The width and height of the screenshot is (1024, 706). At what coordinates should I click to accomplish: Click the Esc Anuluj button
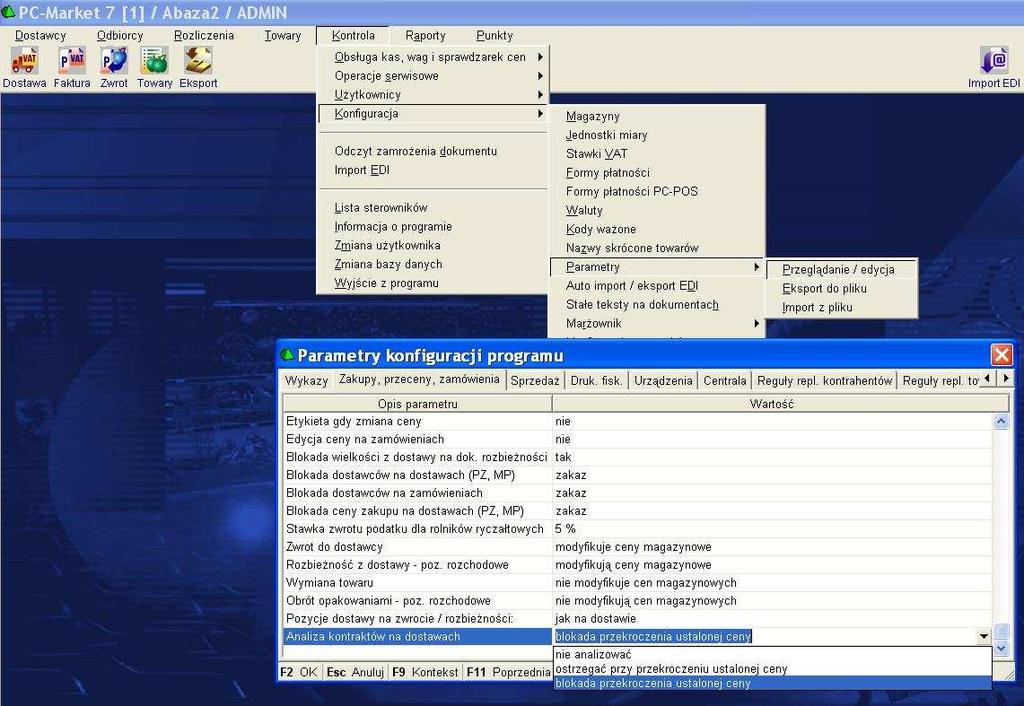(x=355, y=672)
